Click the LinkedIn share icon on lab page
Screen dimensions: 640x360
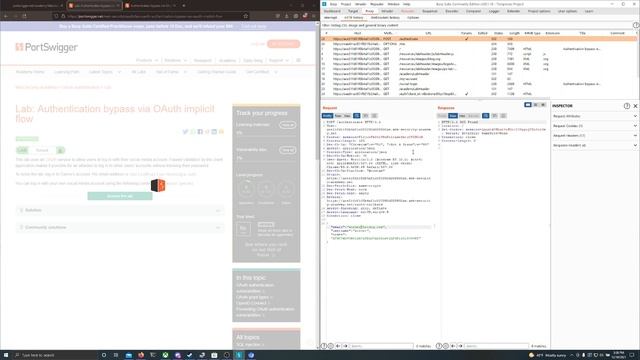pyautogui.click(x=214, y=131)
